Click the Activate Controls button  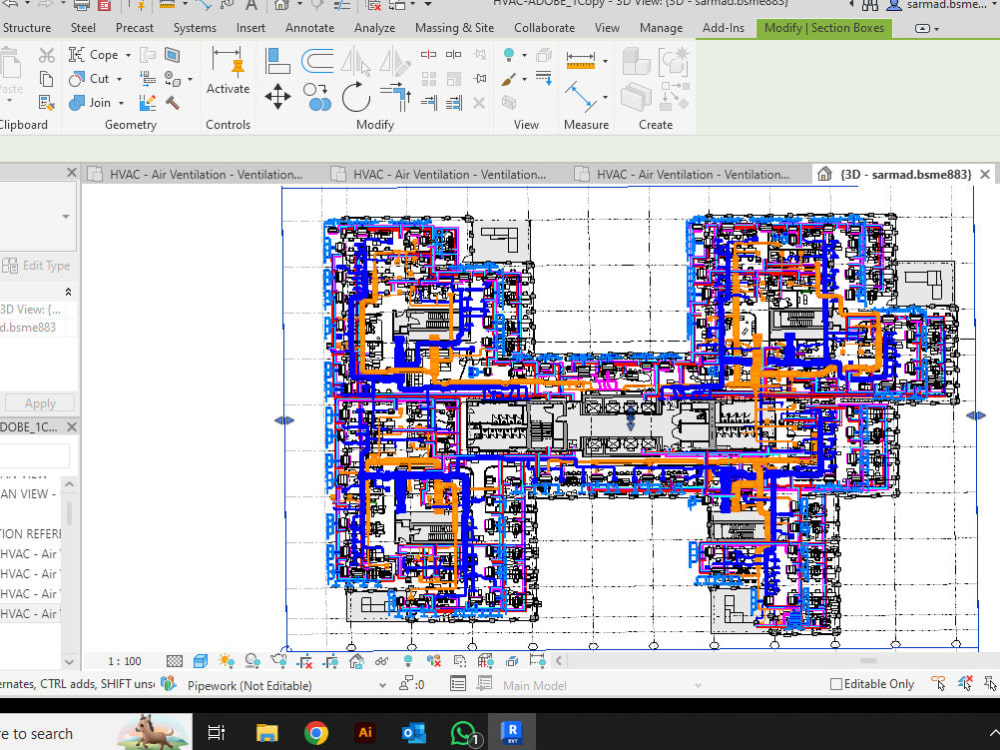coord(228,72)
